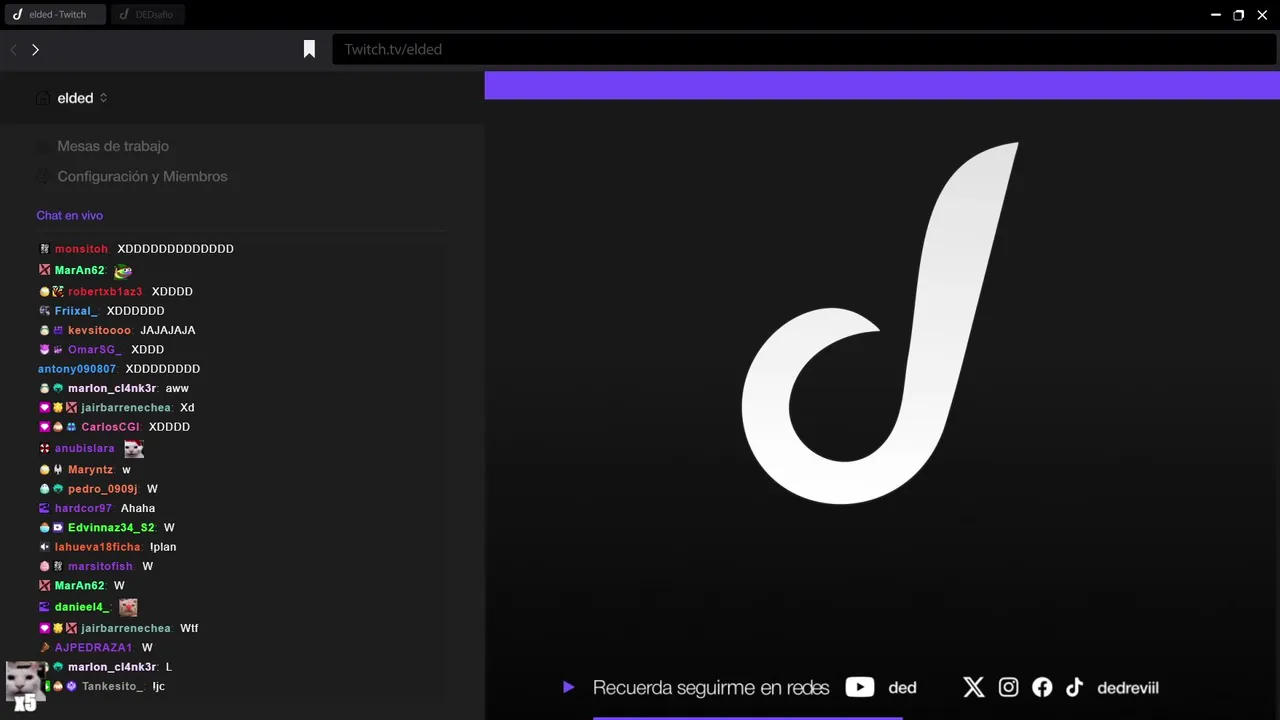Image resolution: width=1280 pixels, height=720 pixels.
Task: Click username kevsitoooo in chat
Action: coord(100,330)
